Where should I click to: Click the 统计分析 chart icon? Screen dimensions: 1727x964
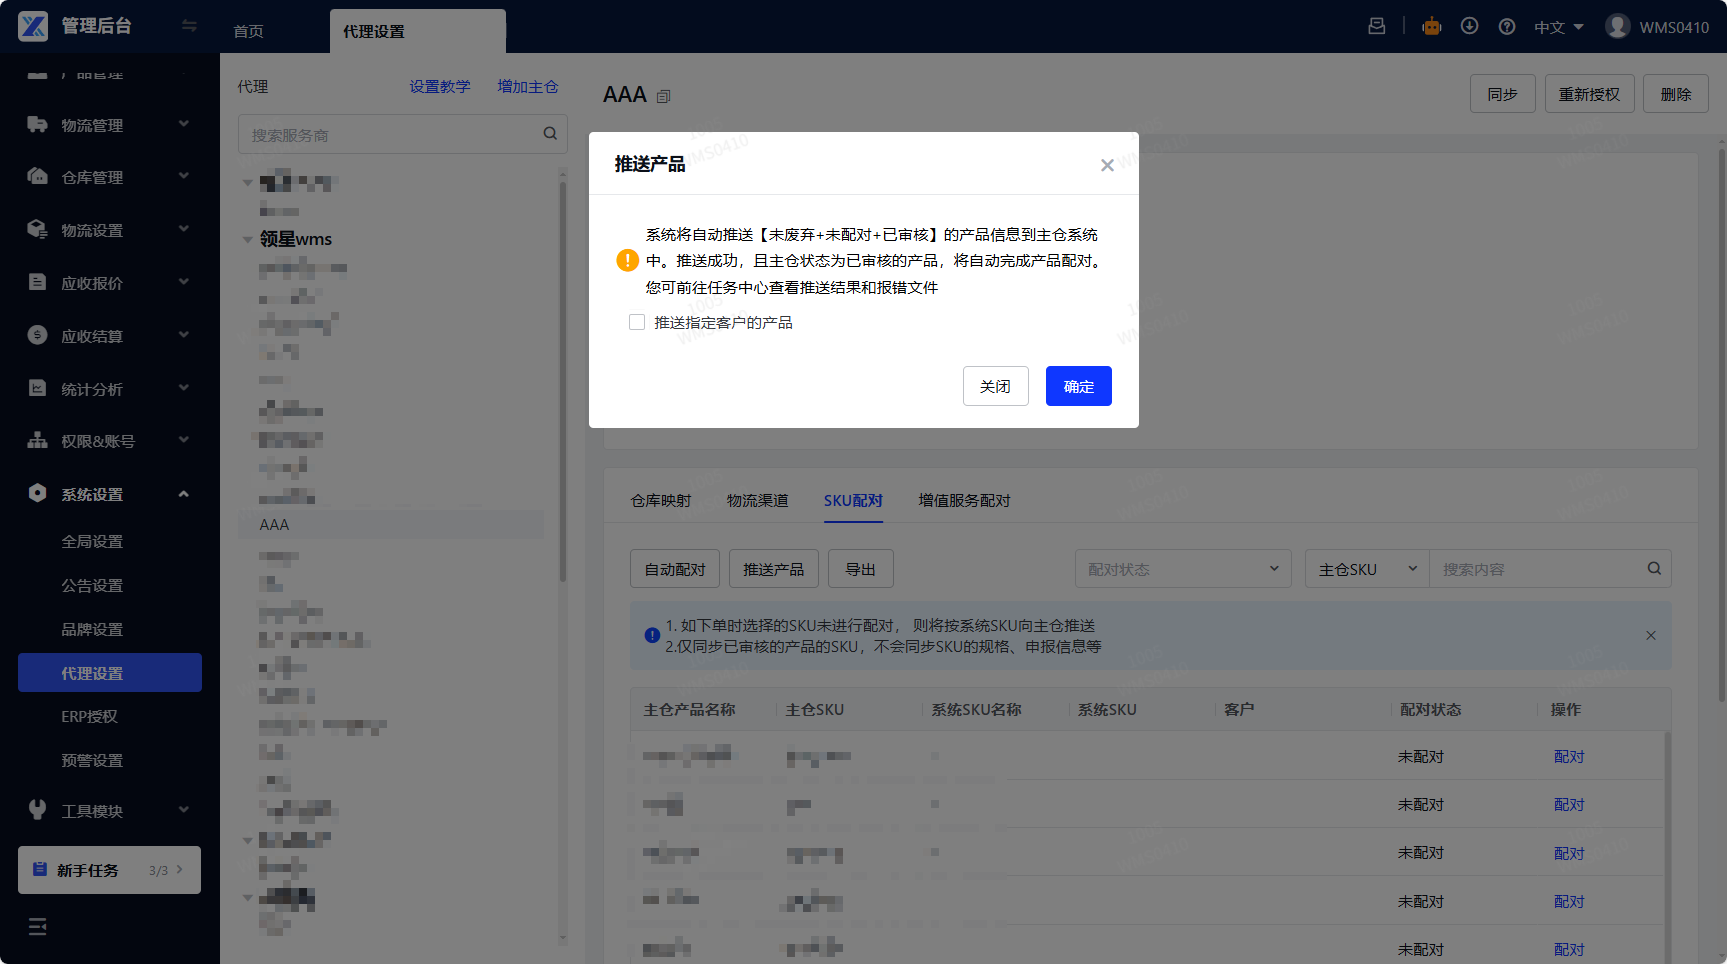[x=37, y=388]
